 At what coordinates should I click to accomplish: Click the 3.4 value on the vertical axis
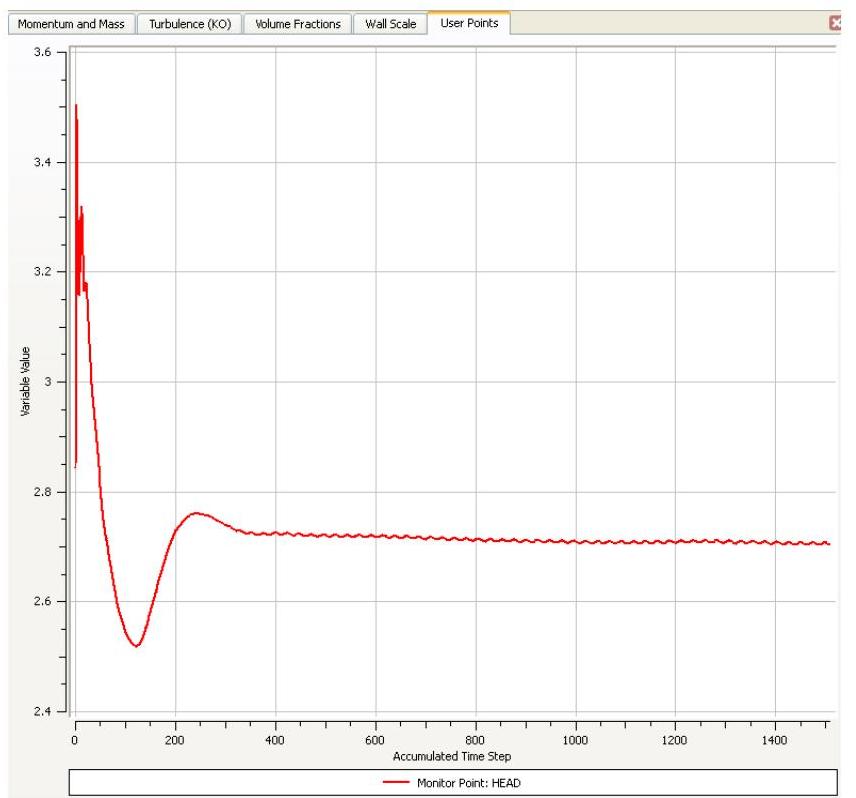click(x=42, y=162)
